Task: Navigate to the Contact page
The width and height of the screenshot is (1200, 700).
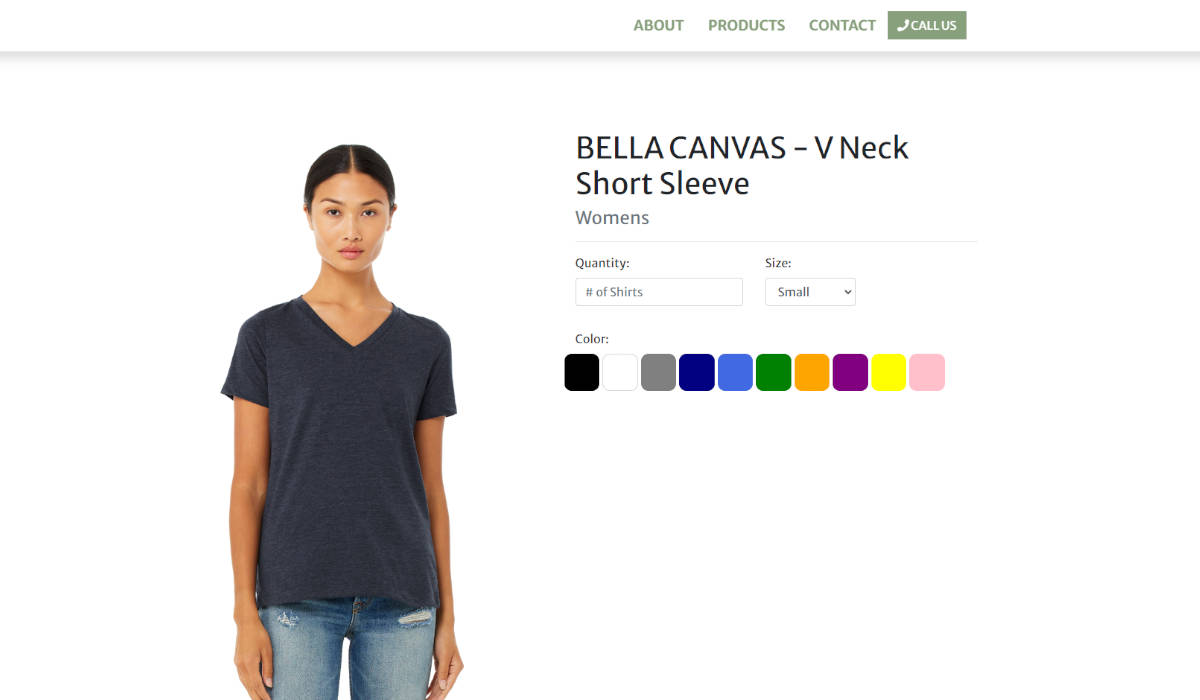Action: (x=842, y=25)
